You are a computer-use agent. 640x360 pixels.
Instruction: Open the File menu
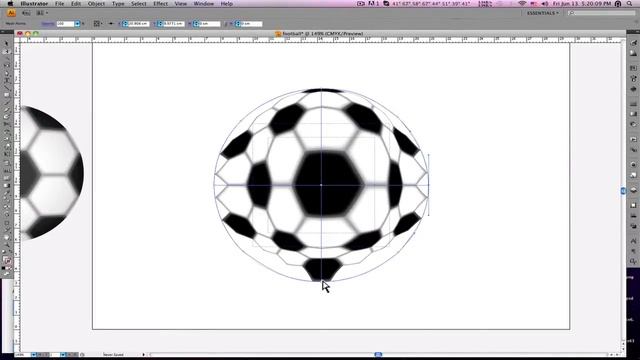tap(60, 4)
